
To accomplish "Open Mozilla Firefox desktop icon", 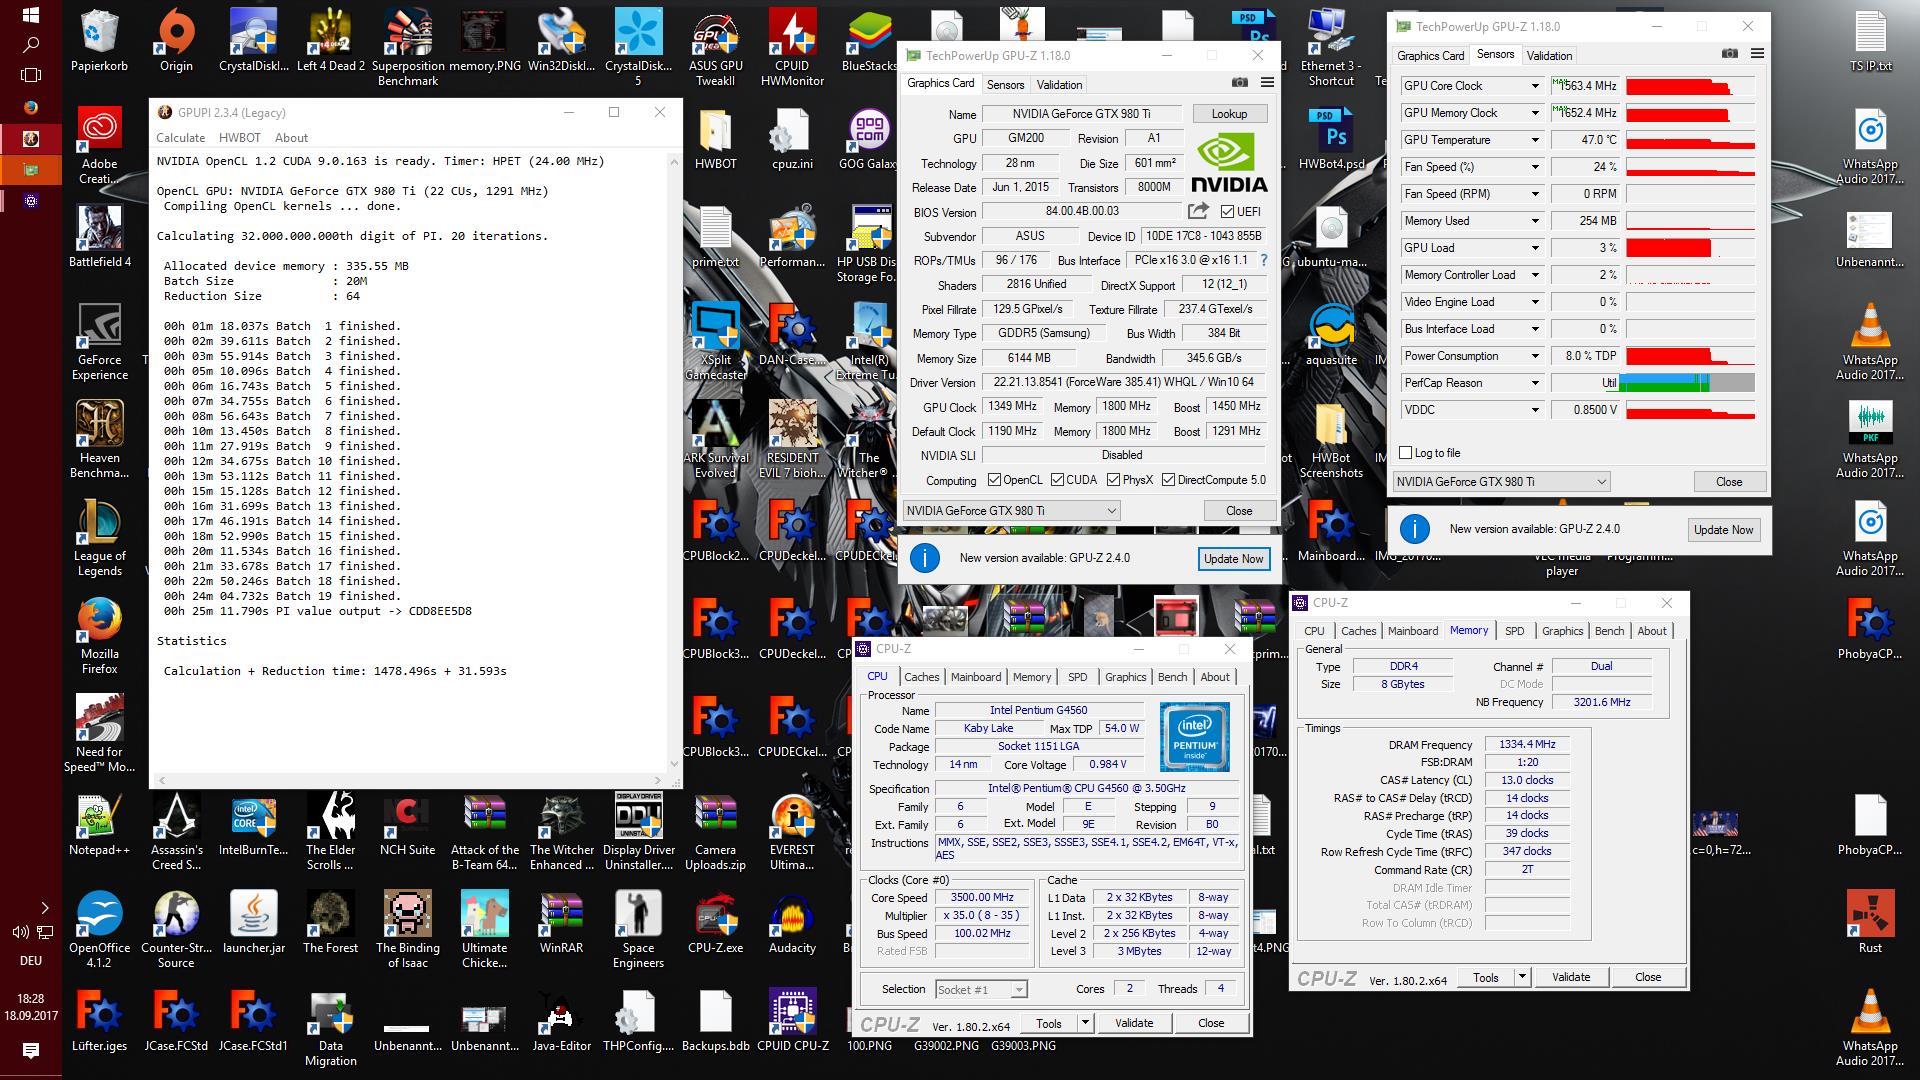I will [100, 635].
